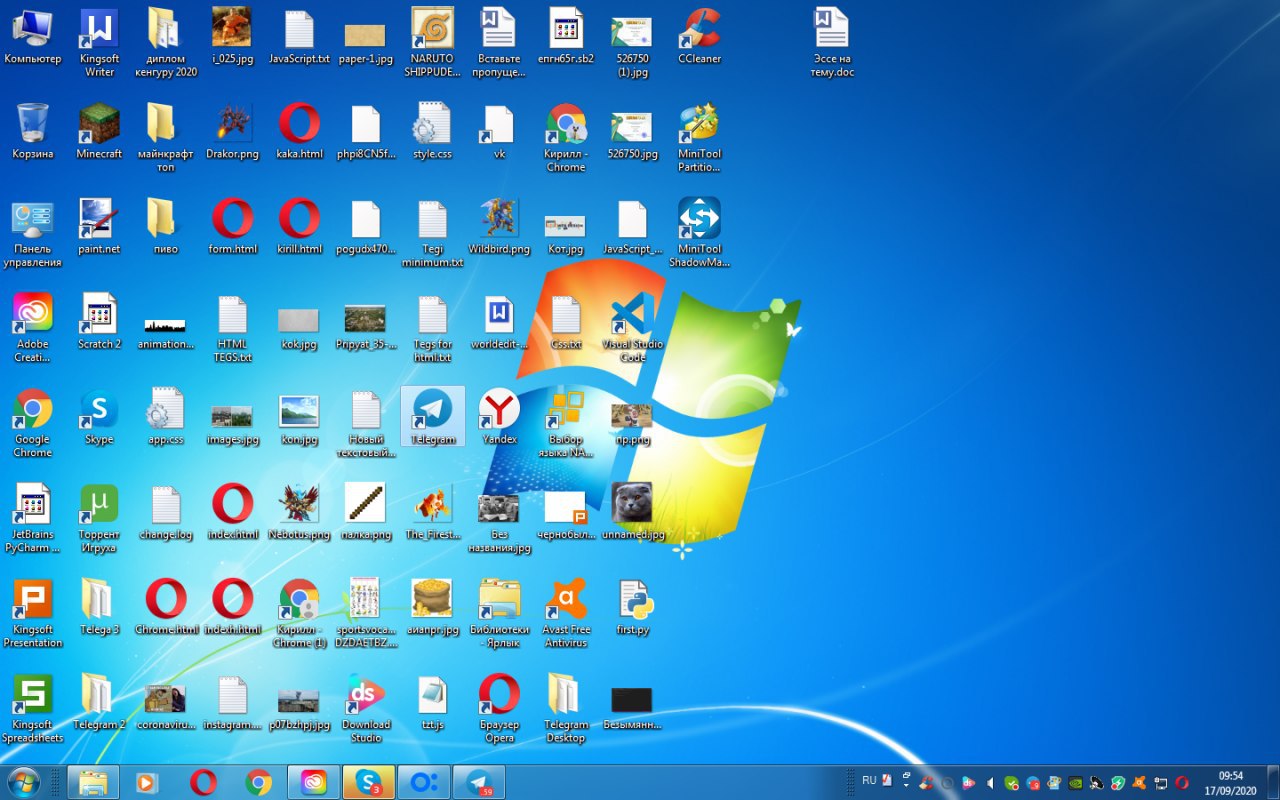This screenshot has width=1280, height=800.
Task: Switch to Skype on the taskbar
Action: click(x=368, y=782)
